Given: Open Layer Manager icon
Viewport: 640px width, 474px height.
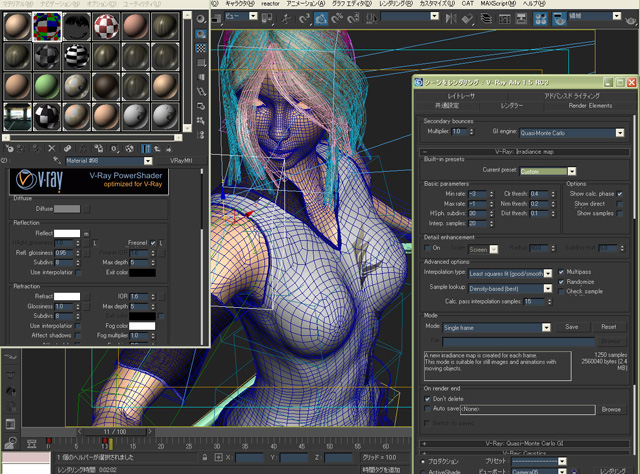Looking at the screenshot, I should 486,18.
